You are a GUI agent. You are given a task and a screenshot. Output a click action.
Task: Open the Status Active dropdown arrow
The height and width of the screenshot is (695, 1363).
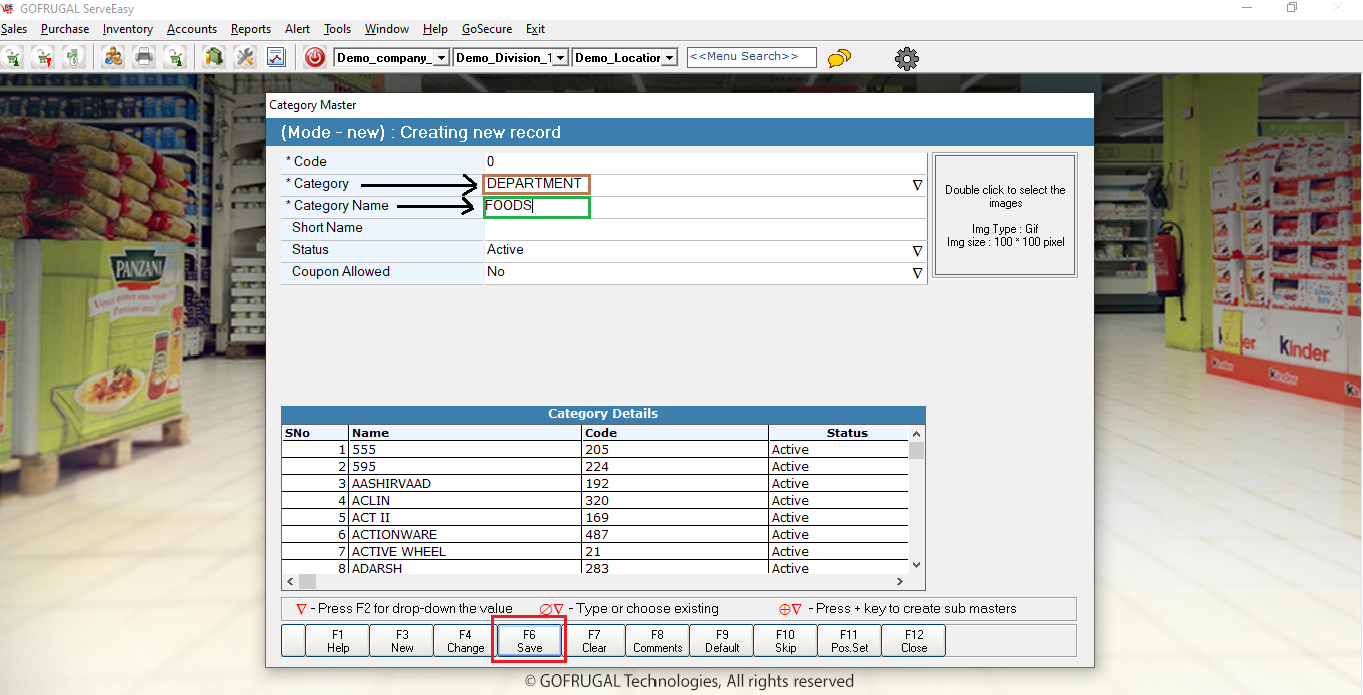coord(917,251)
